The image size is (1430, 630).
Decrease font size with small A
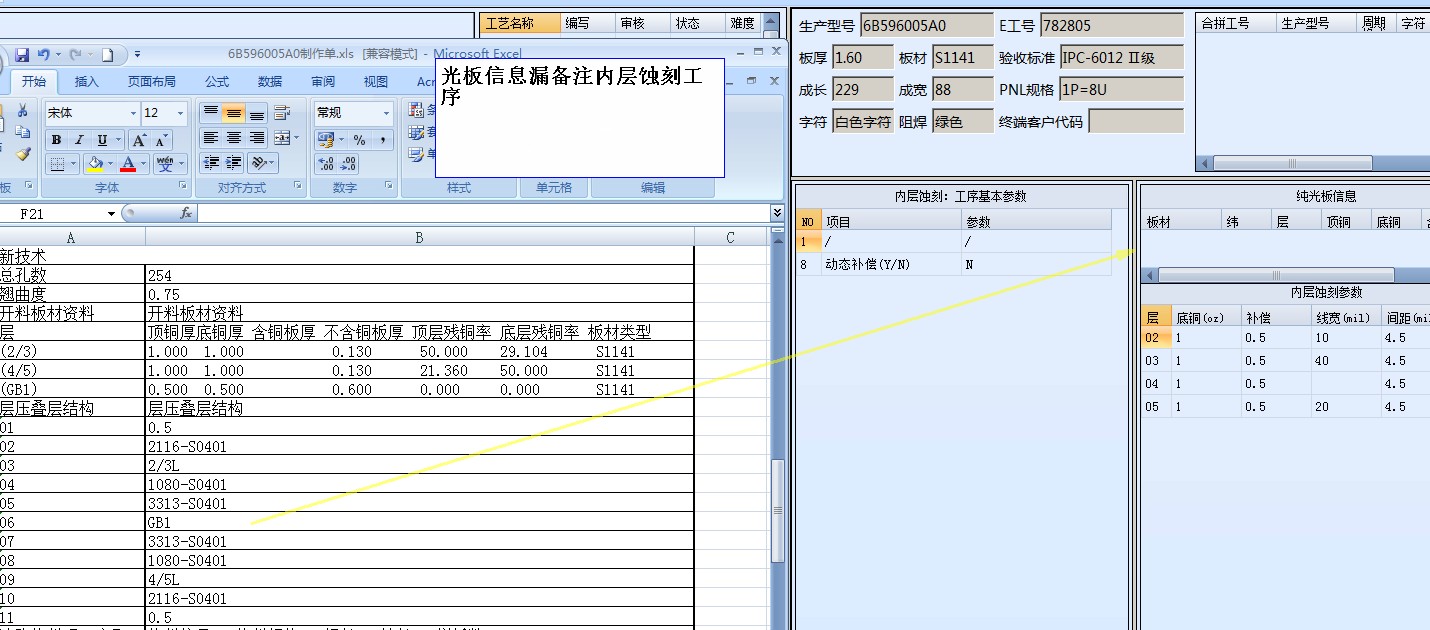161,140
